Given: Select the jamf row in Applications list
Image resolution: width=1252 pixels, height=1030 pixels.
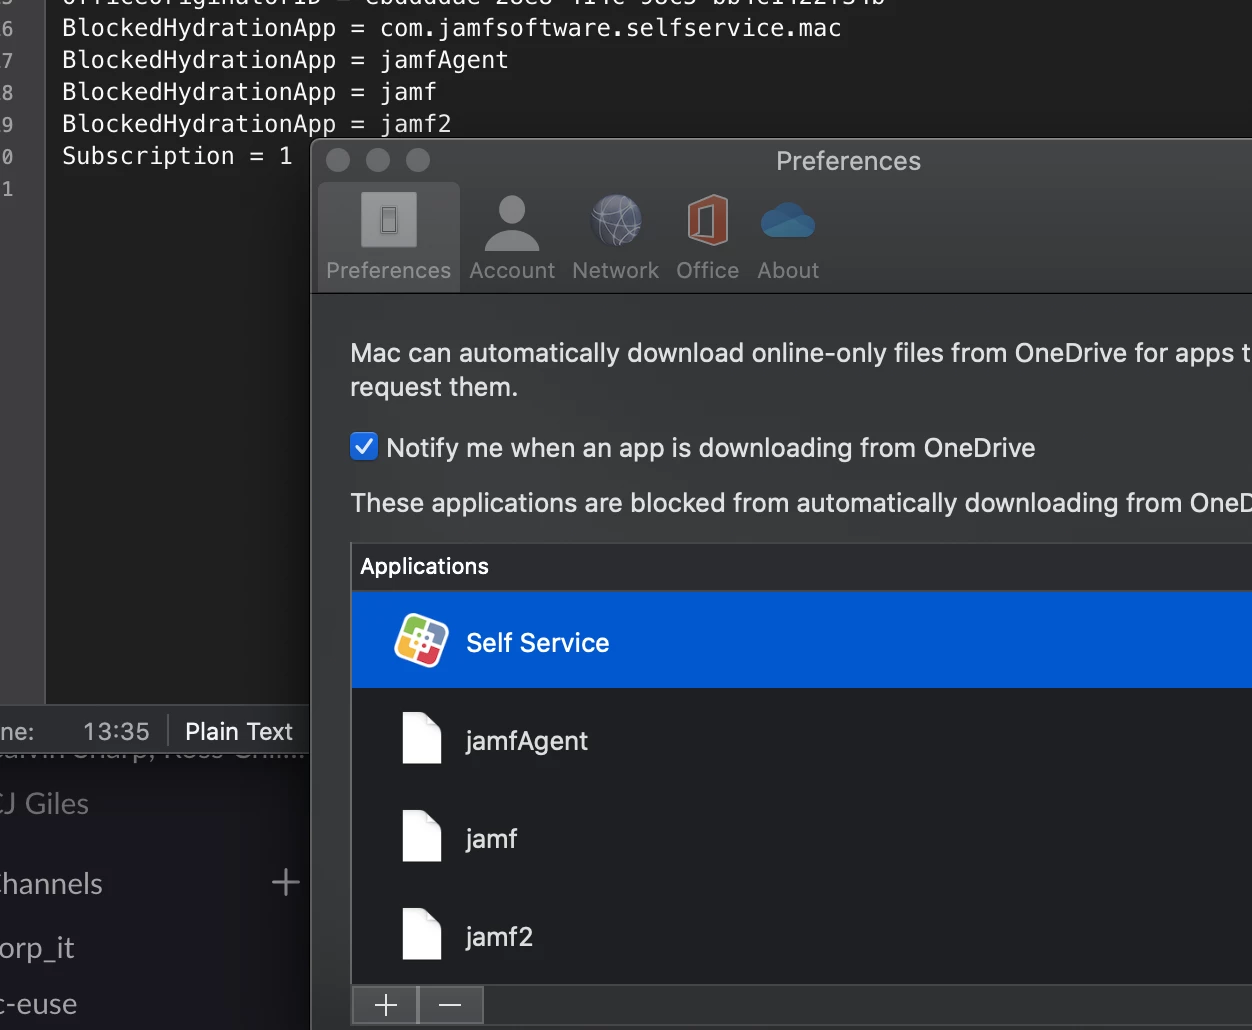Looking at the screenshot, I should click(x=802, y=838).
